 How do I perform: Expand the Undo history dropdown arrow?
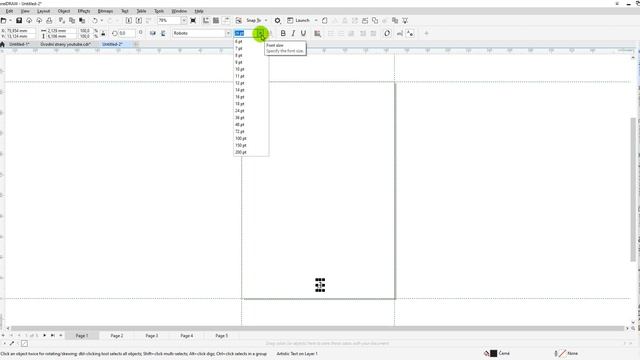pyautogui.click(x=102, y=20)
